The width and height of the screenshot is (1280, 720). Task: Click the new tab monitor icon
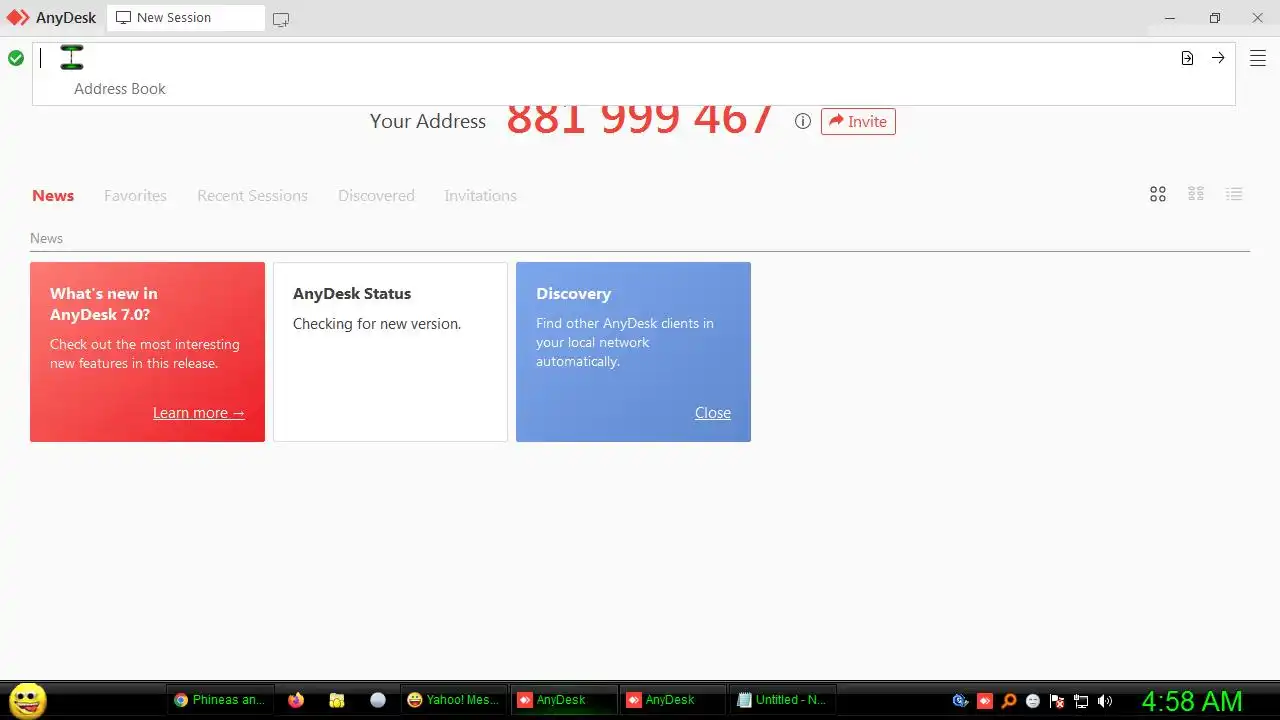coord(281,19)
